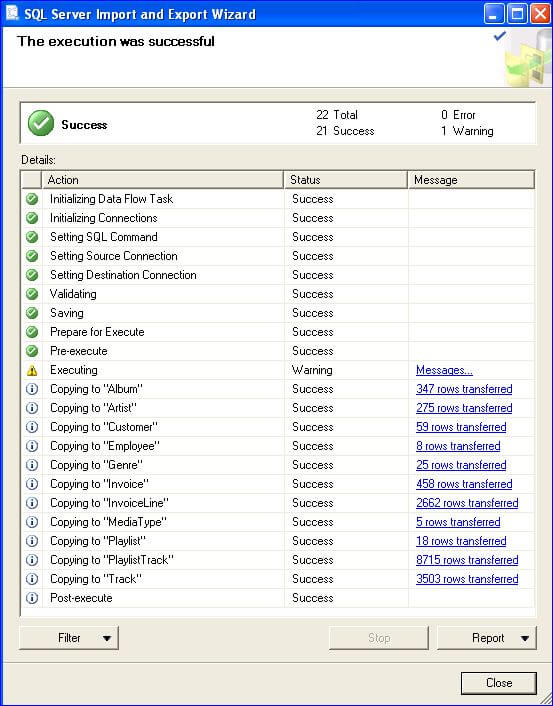Select the Executing action text
Screen dimensions: 553x706
73,370
